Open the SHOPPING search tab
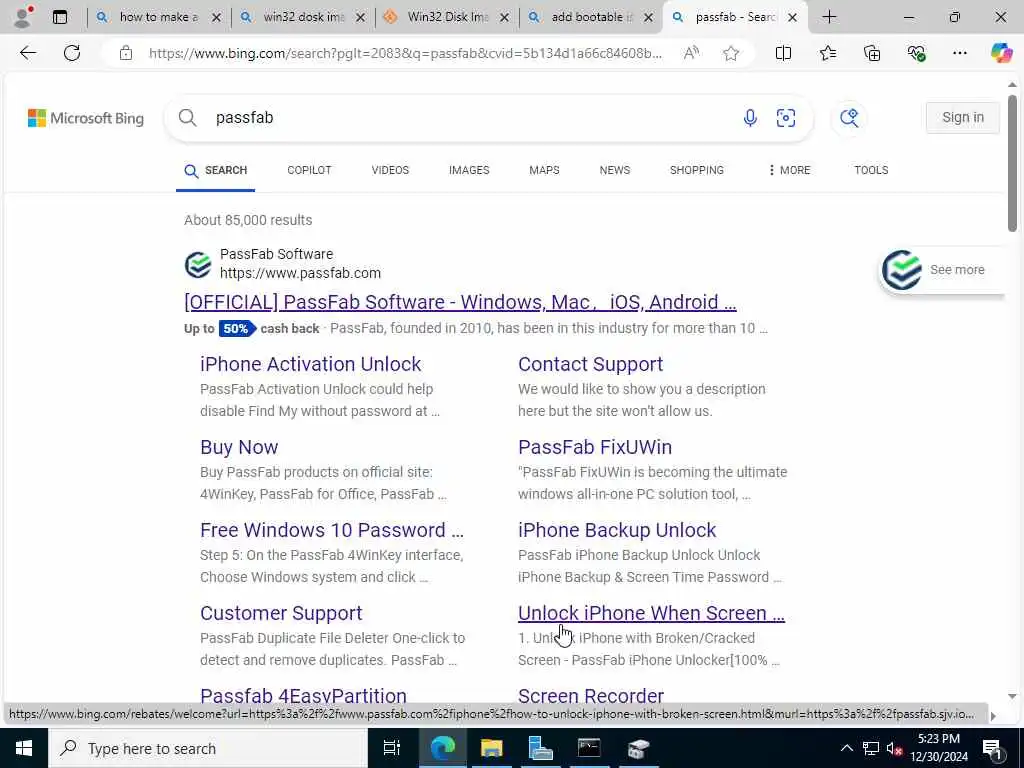 click(697, 170)
